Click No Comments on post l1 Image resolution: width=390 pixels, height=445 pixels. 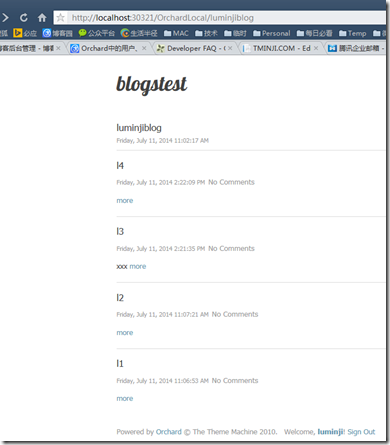[235, 381]
